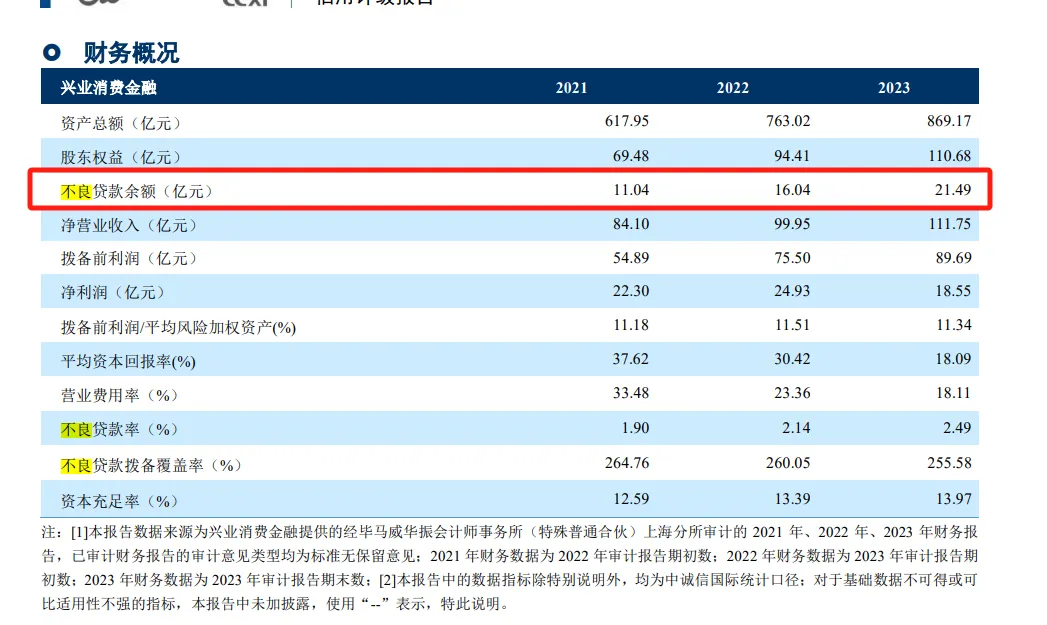Click the 869.17 total assets value
1047x625 pixels.
949,121
